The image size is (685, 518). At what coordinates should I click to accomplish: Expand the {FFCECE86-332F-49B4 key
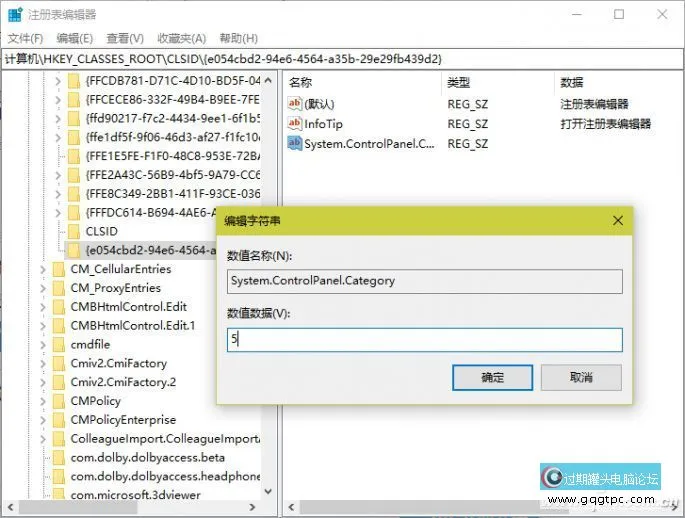point(58,100)
